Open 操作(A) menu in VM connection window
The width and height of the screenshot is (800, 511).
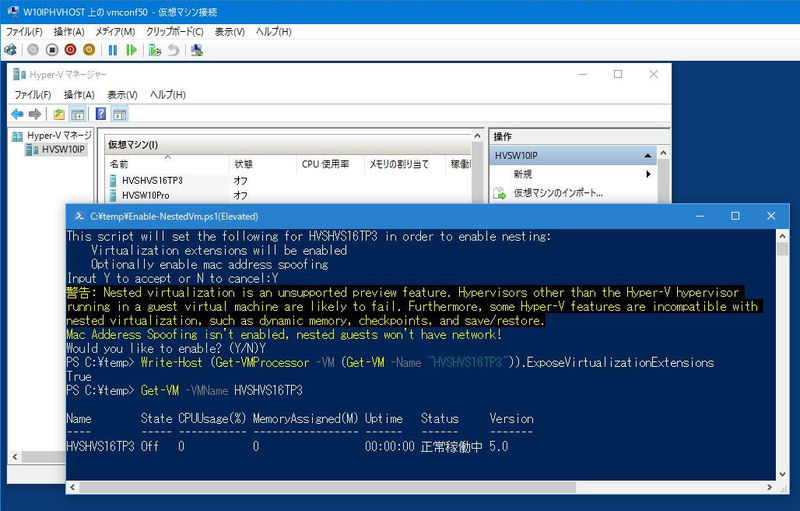[x=69, y=32]
